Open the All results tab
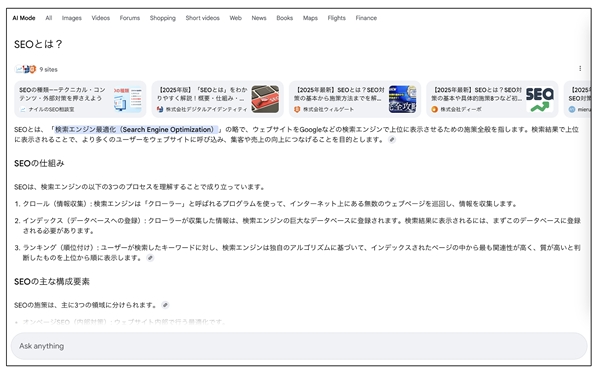The width and height of the screenshot is (598, 373). (48, 18)
